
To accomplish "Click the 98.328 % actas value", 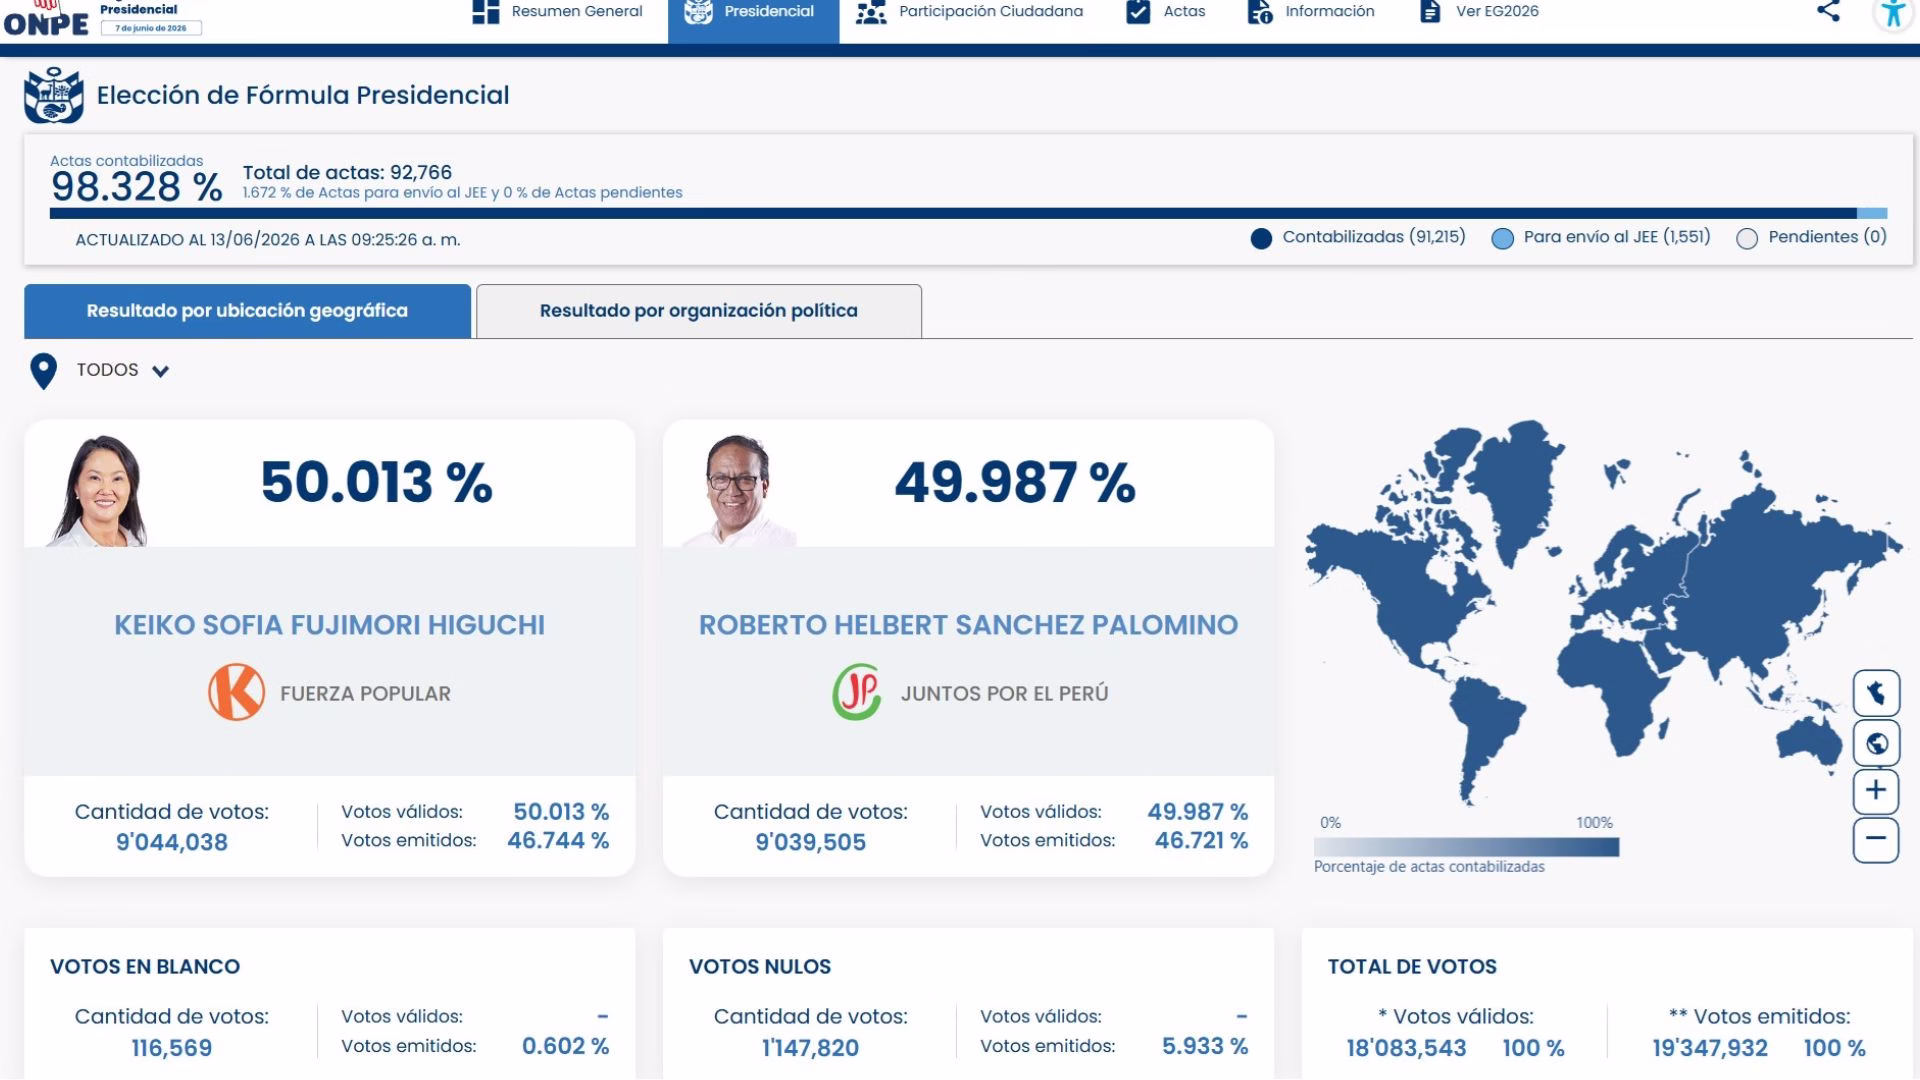I will (137, 187).
